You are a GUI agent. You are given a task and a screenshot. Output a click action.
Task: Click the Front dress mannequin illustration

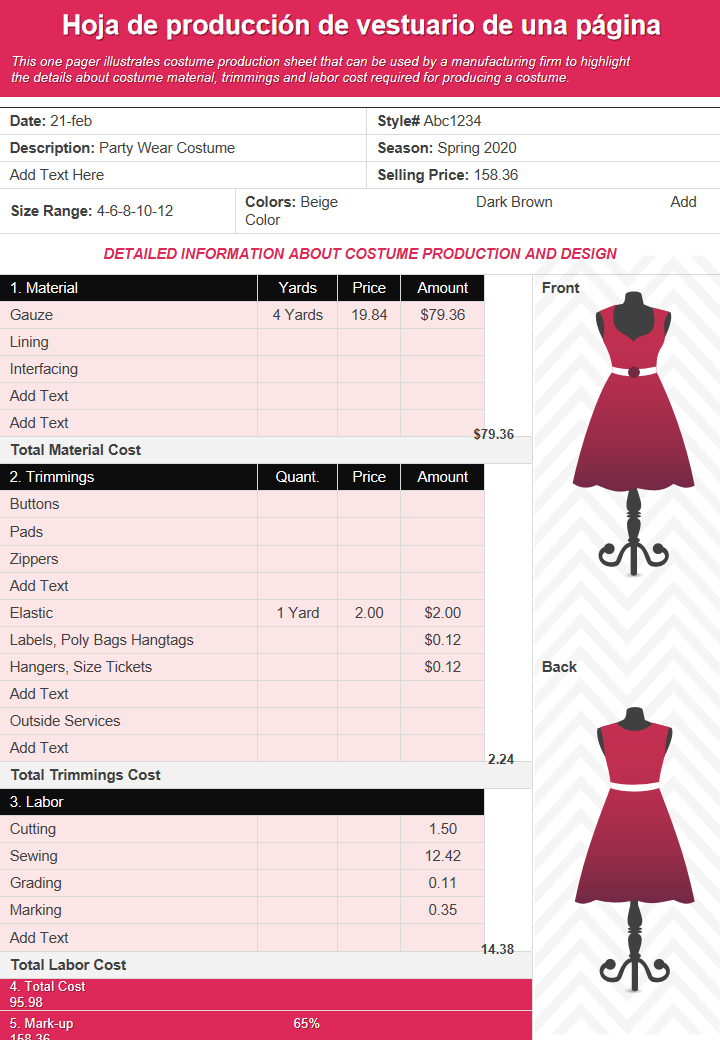pos(634,433)
